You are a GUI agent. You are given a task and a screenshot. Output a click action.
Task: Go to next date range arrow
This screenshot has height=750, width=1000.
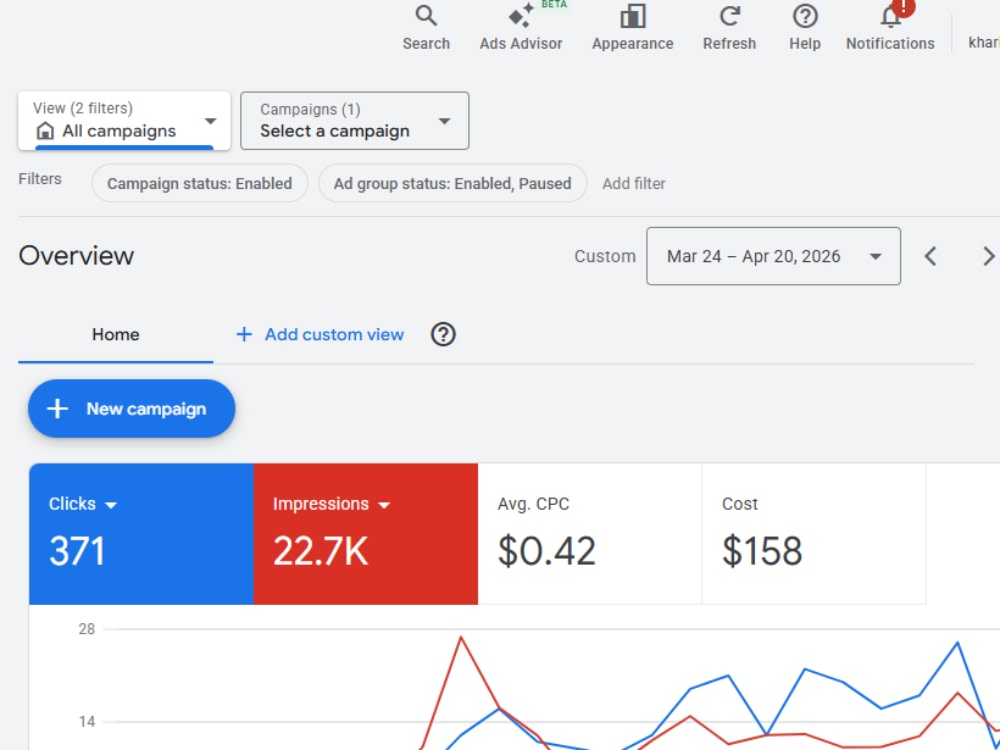point(988,256)
